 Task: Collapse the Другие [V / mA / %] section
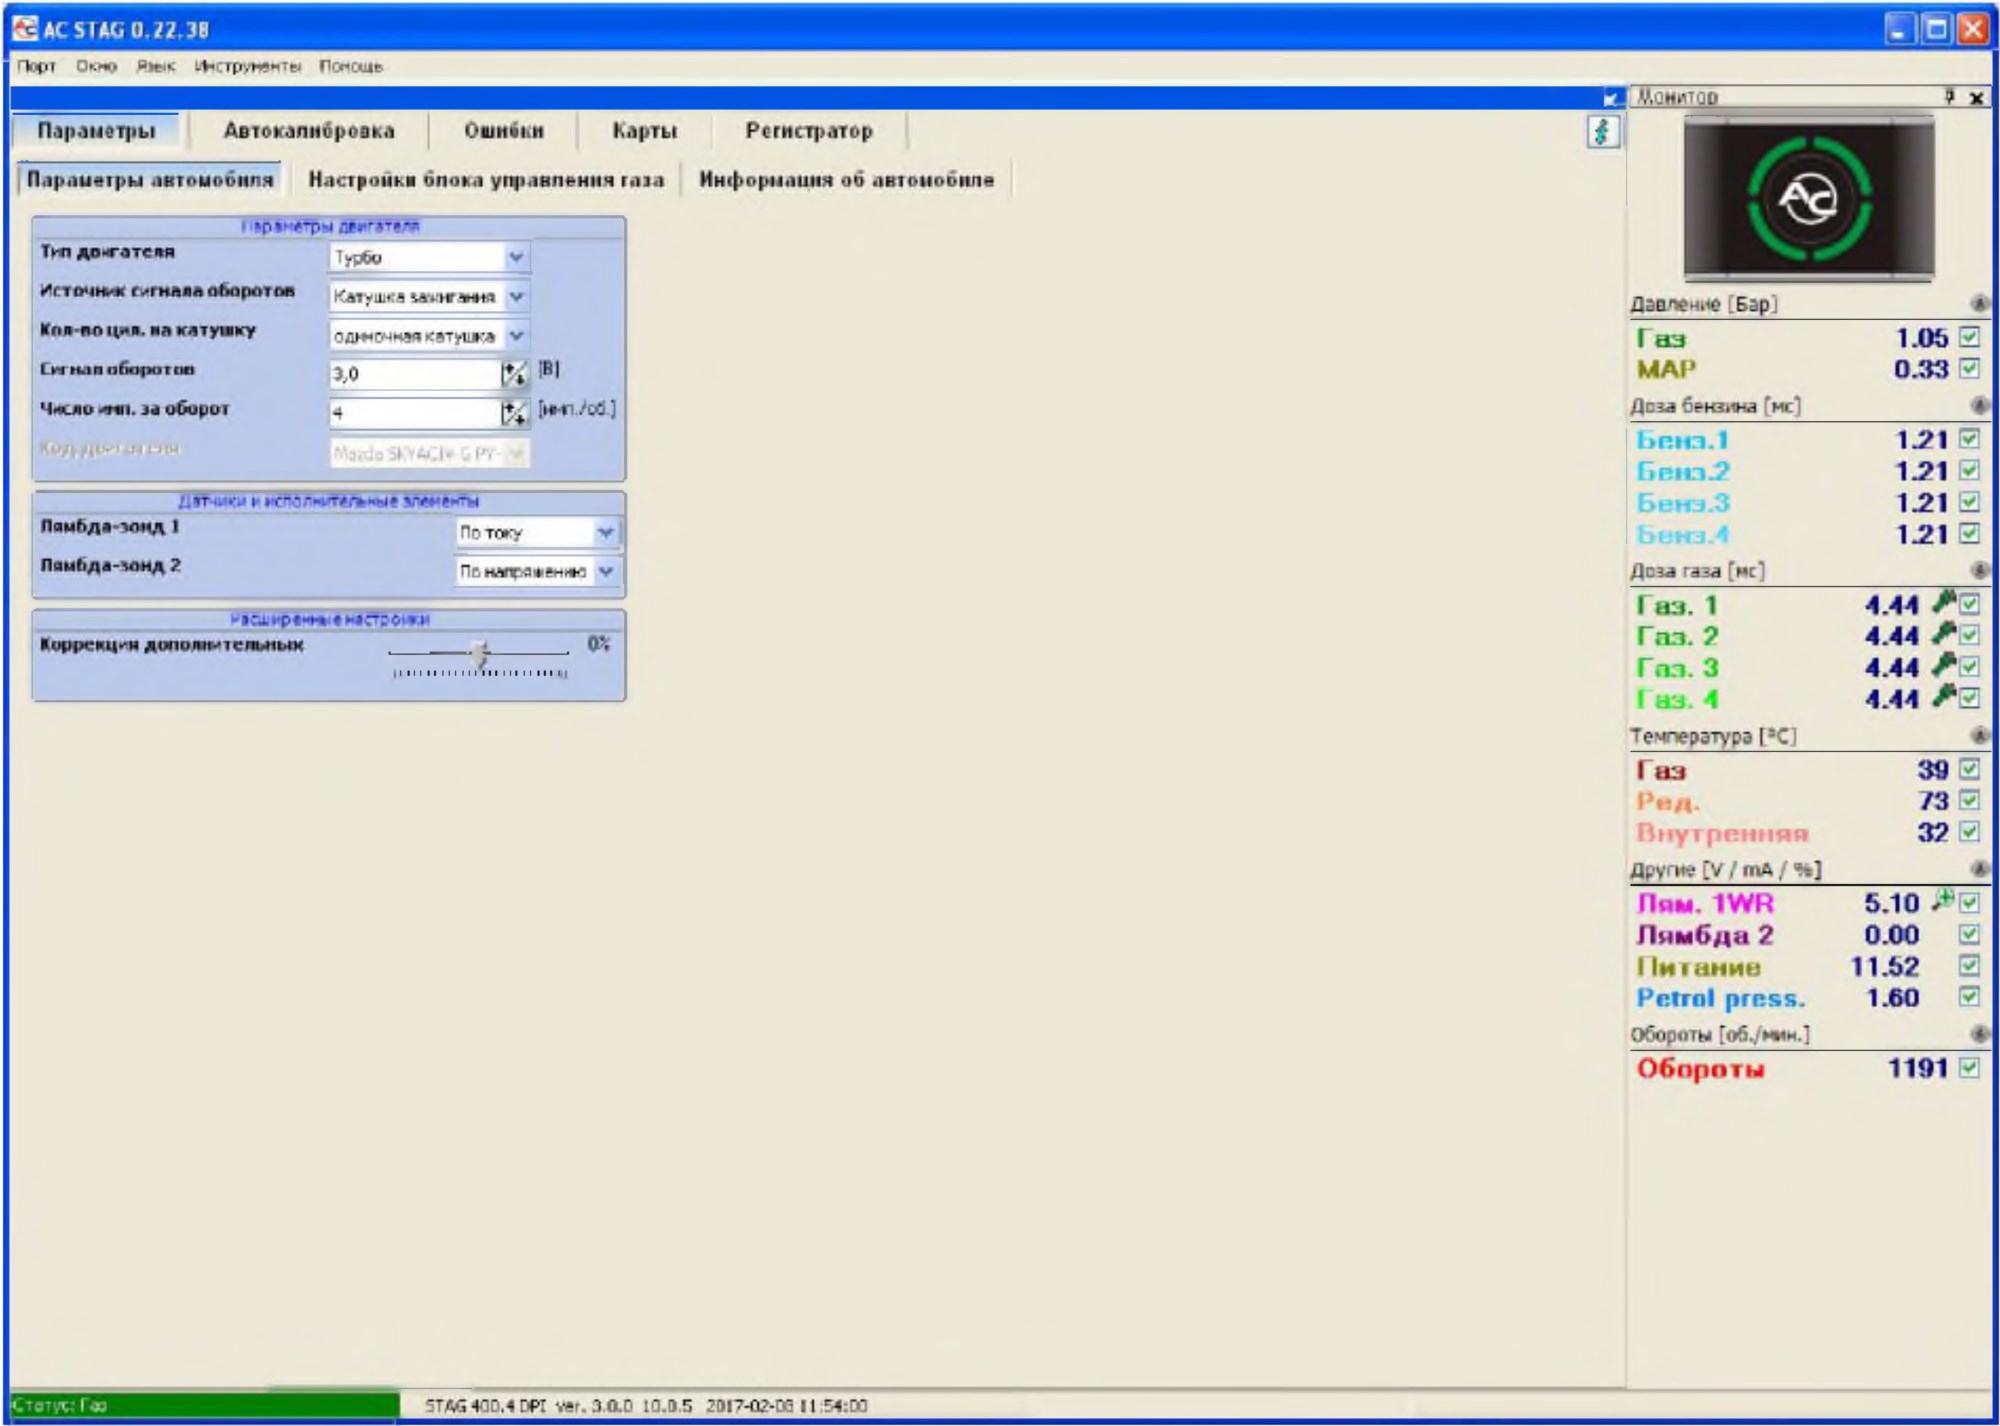1979,869
